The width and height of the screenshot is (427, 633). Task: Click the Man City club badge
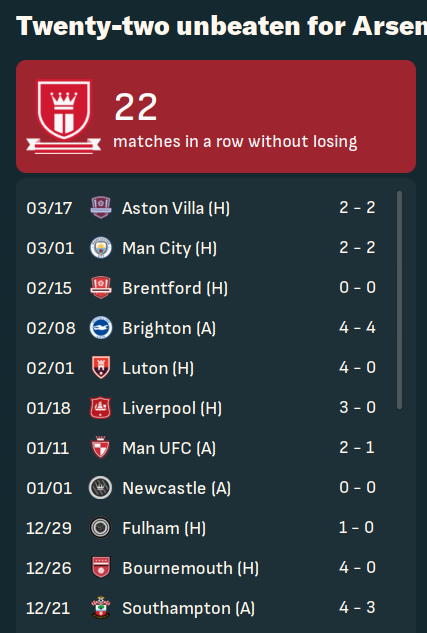tap(100, 247)
